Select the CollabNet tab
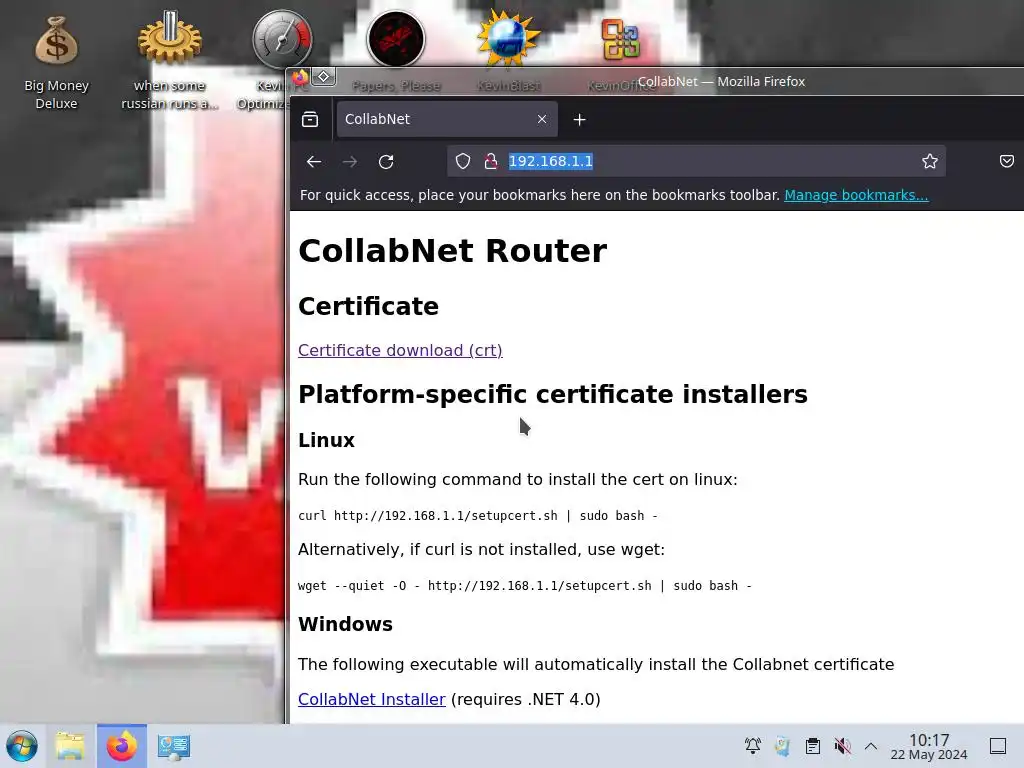1024x768 pixels. pyautogui.click(x=447, y=119)
